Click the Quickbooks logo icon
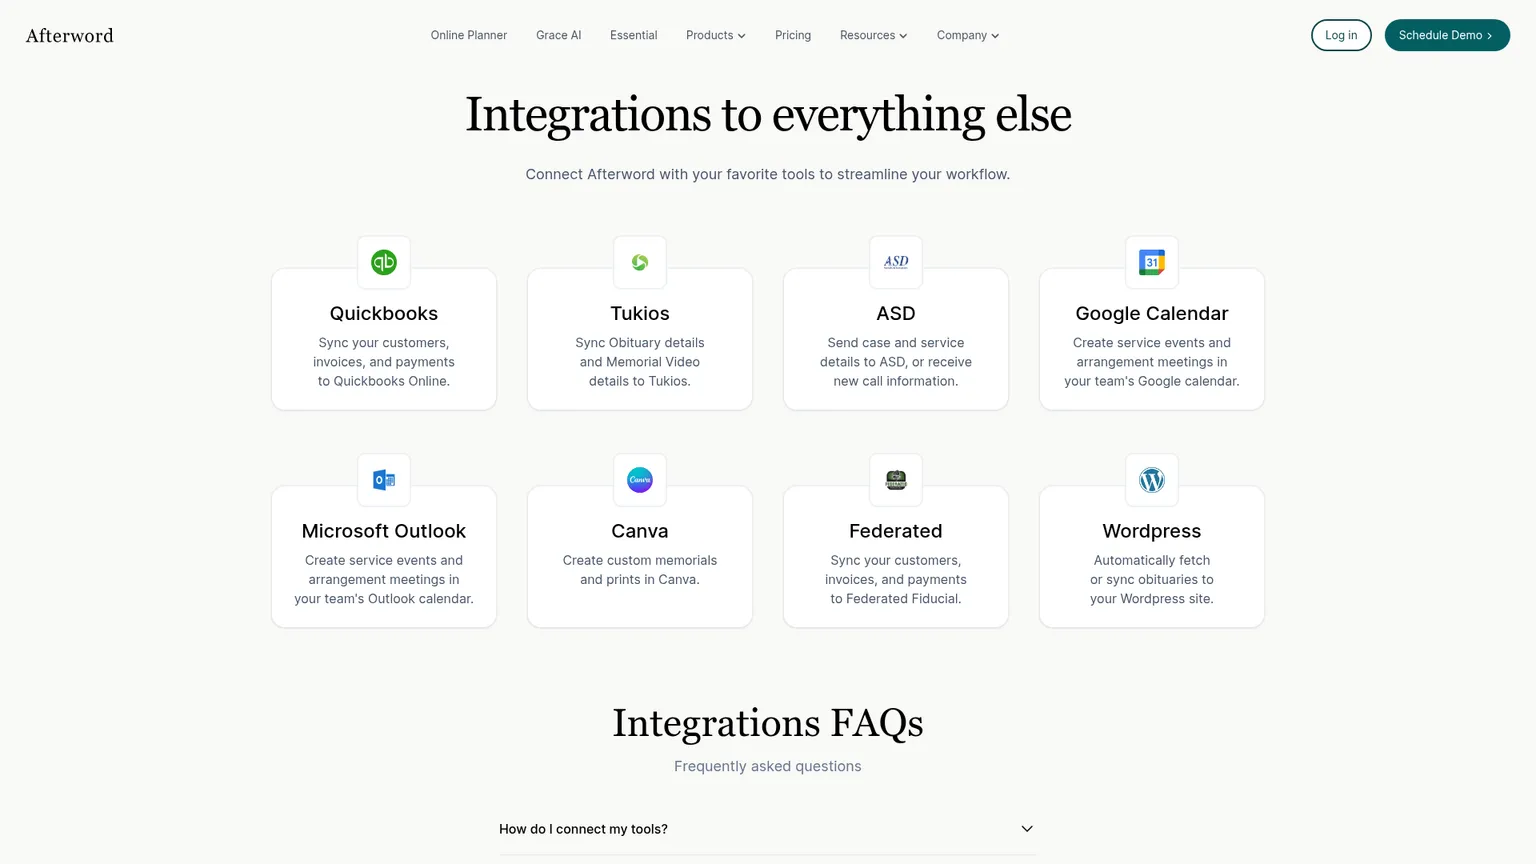This screenshot has width=1536, height=864. 384,262
